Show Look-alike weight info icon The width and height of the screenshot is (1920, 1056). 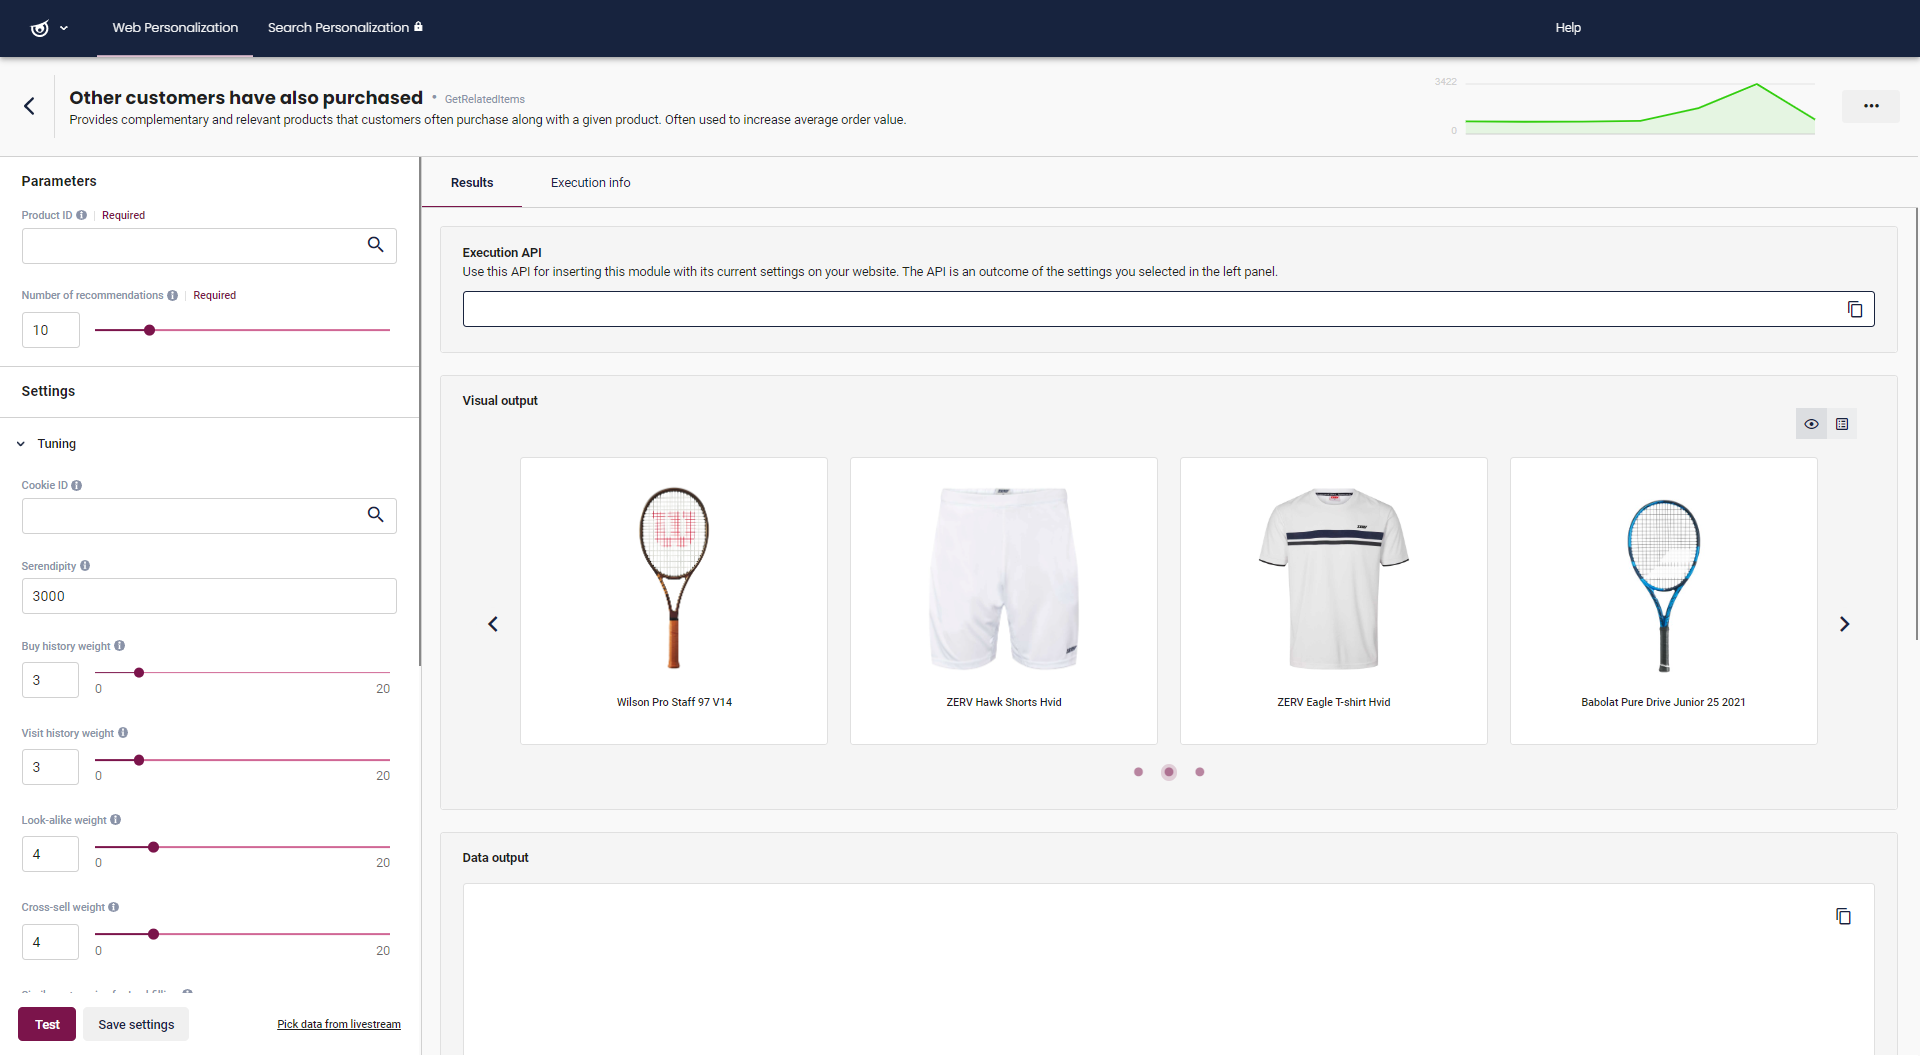coord(116,820)
